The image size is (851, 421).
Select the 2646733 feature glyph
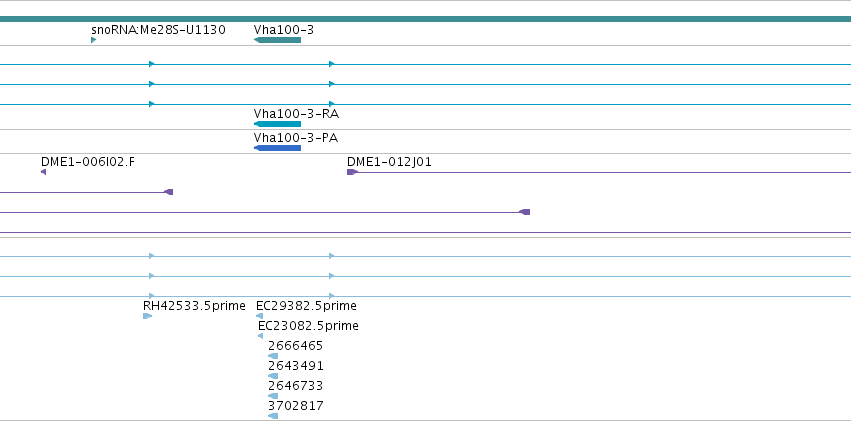point(273,397)
